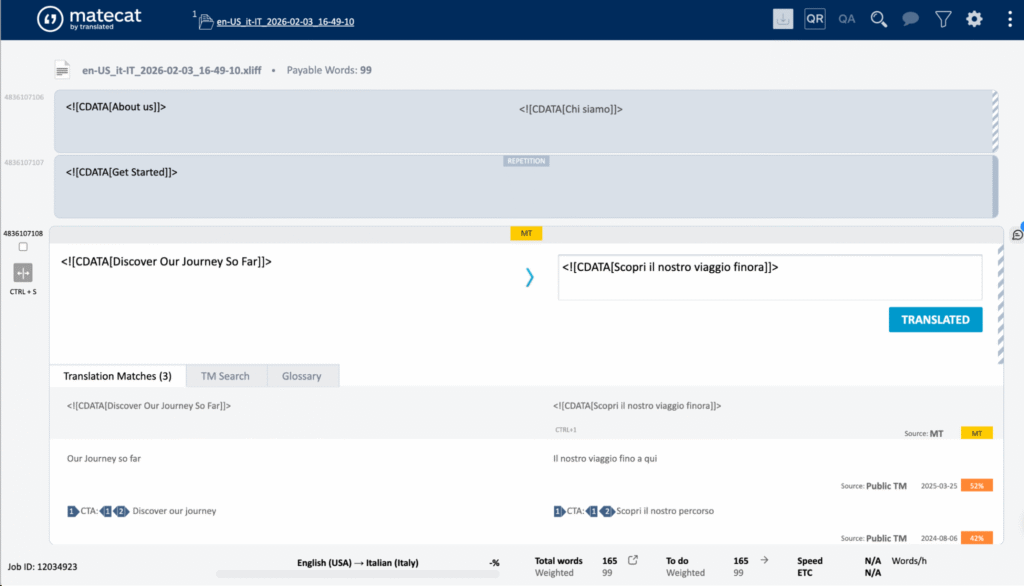Click the segment comment icon on right edge

(x=1017, y=235)
